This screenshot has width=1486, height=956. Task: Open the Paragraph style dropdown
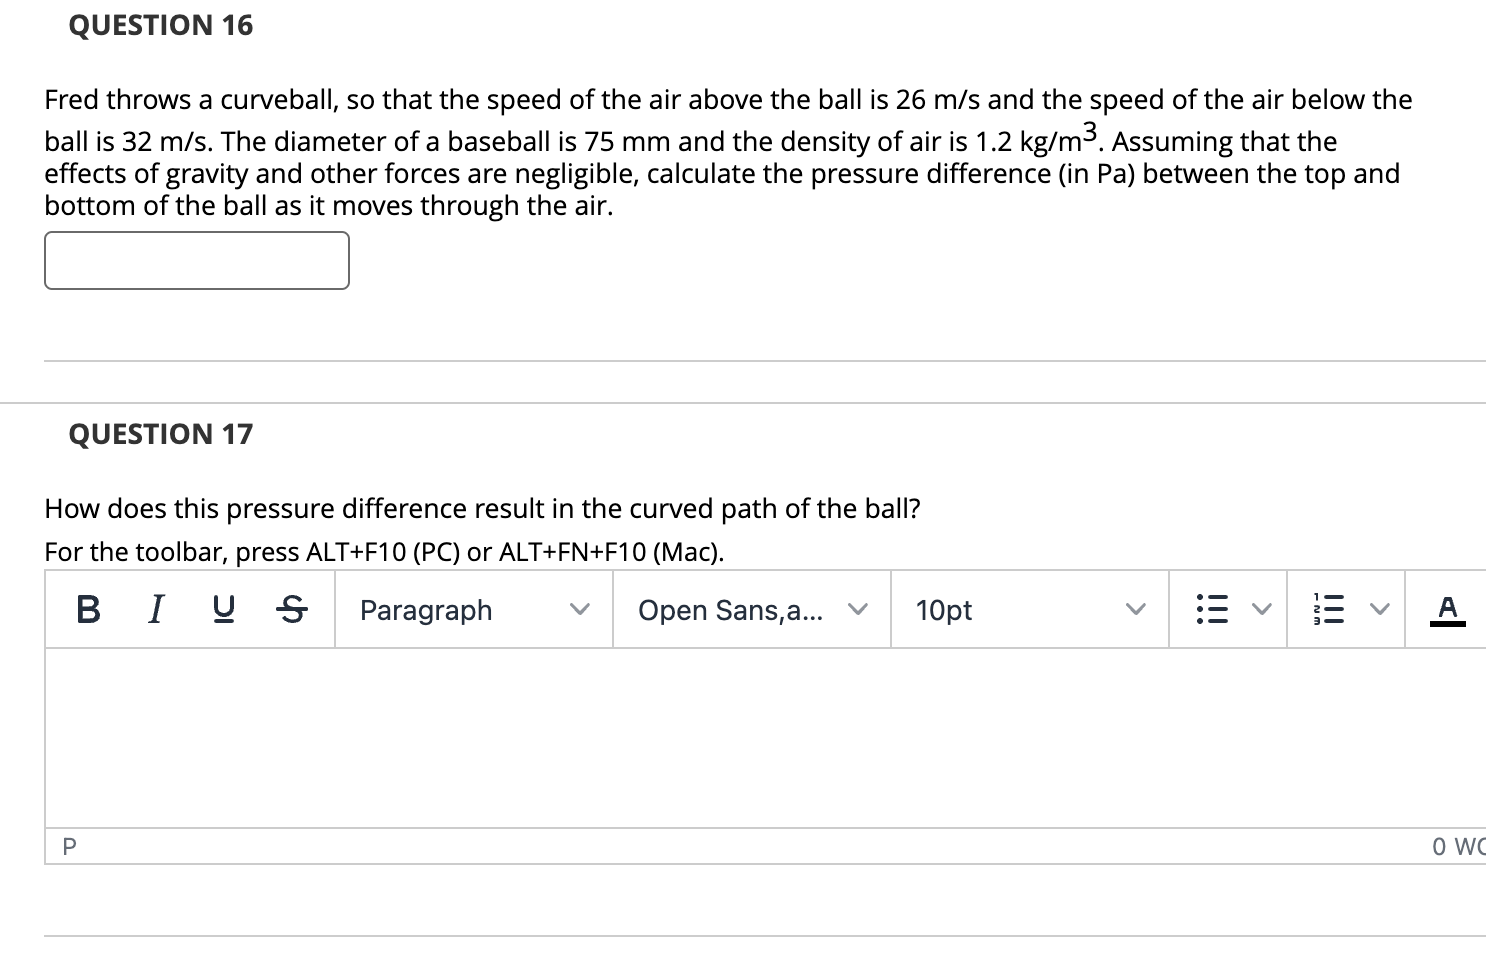pyautogui.click(x=471, y=610)
